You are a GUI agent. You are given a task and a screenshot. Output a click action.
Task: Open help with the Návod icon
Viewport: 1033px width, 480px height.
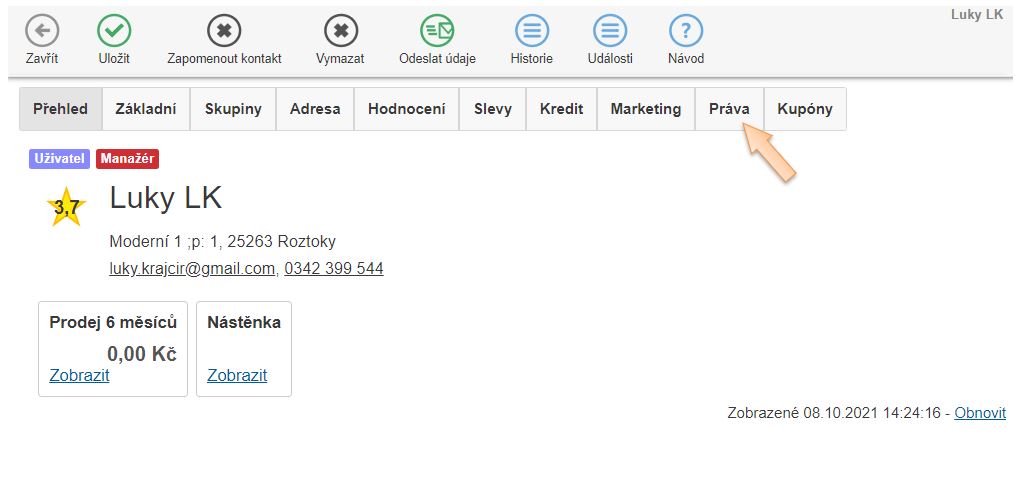point(686,31)
